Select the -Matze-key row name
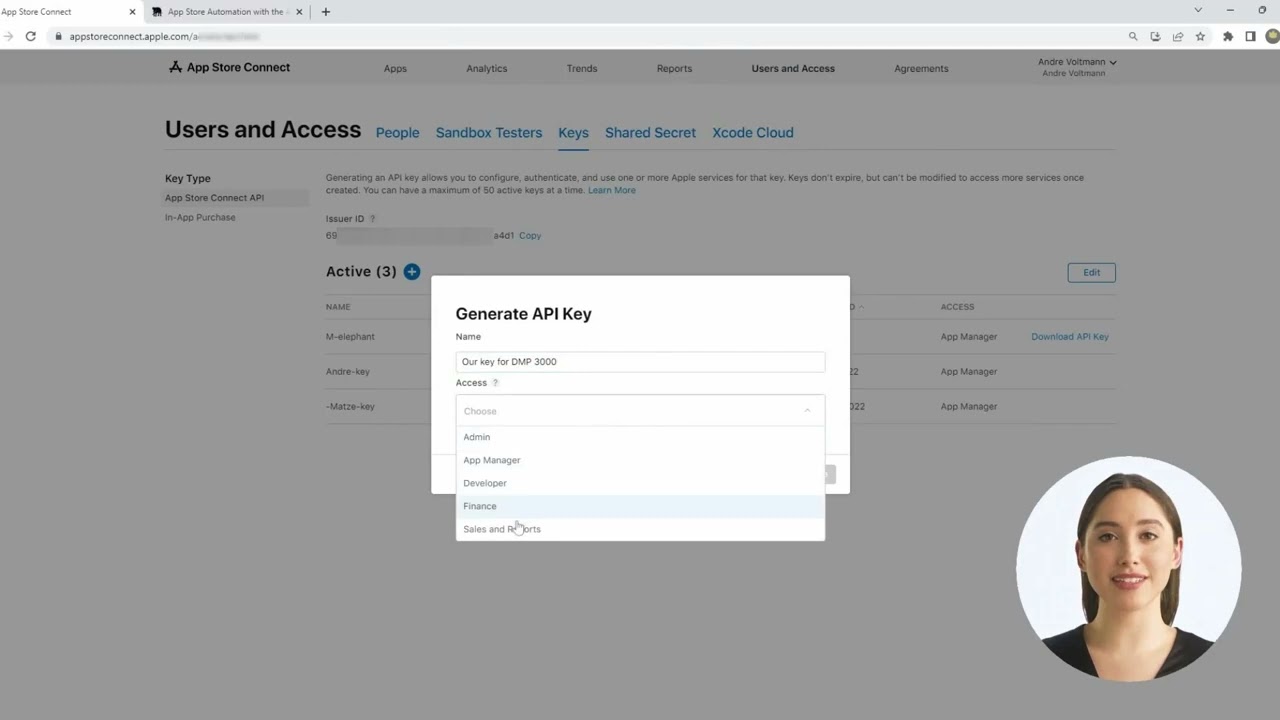This screenshot has height=720, width=1280. coord(350,407)
